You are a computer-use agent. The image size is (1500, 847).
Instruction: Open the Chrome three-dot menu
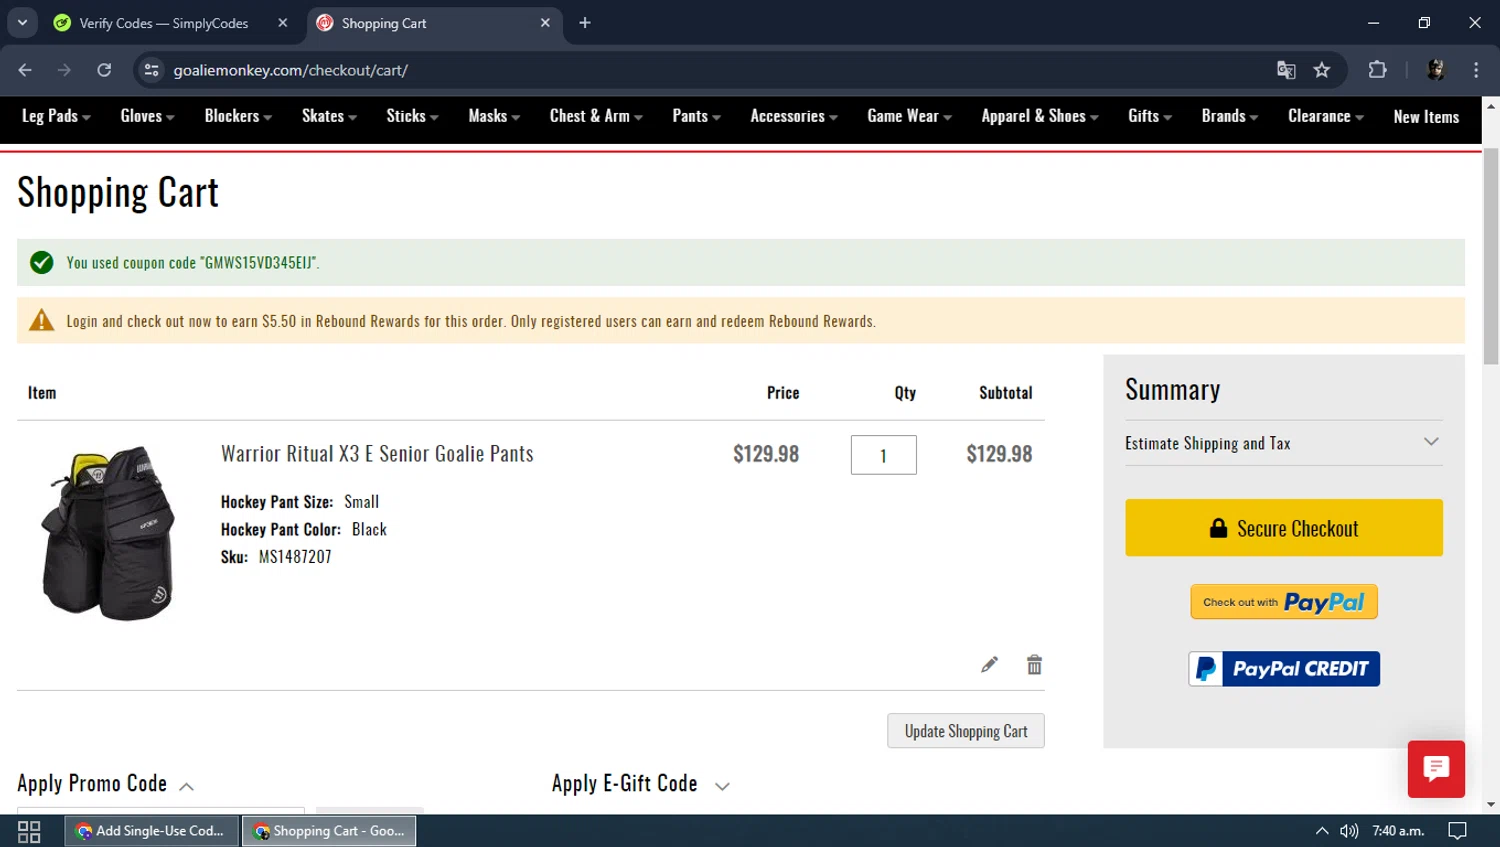coord(1476,70)
